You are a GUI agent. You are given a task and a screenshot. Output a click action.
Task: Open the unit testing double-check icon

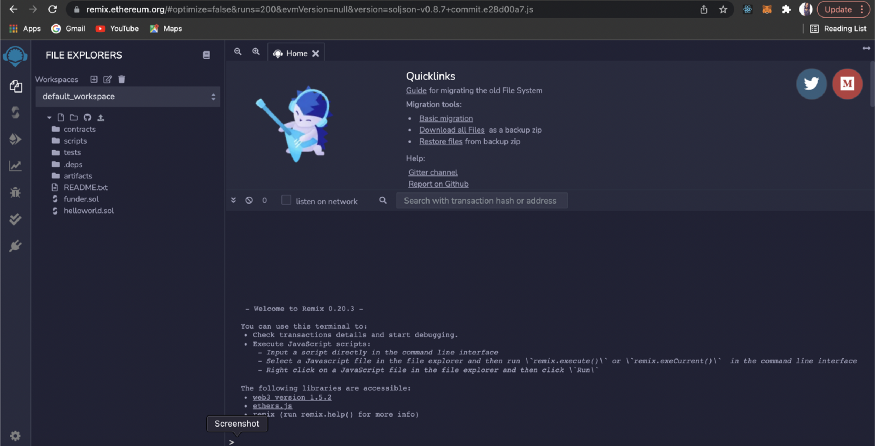16,219
